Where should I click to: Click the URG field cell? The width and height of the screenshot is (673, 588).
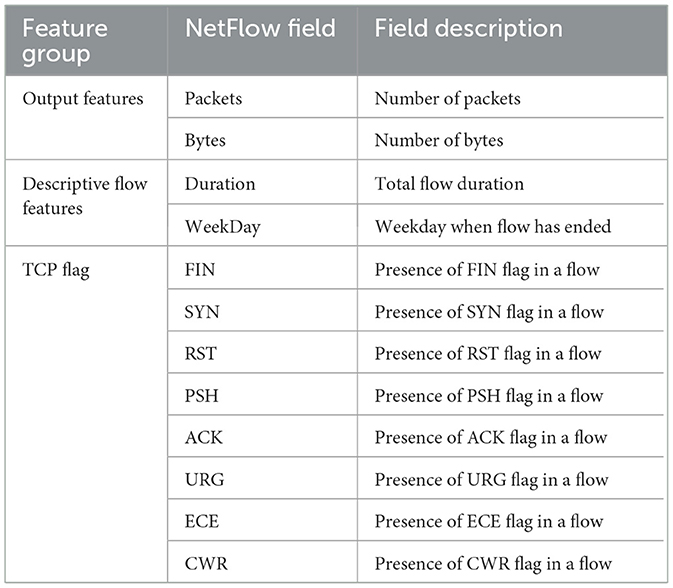204,479
